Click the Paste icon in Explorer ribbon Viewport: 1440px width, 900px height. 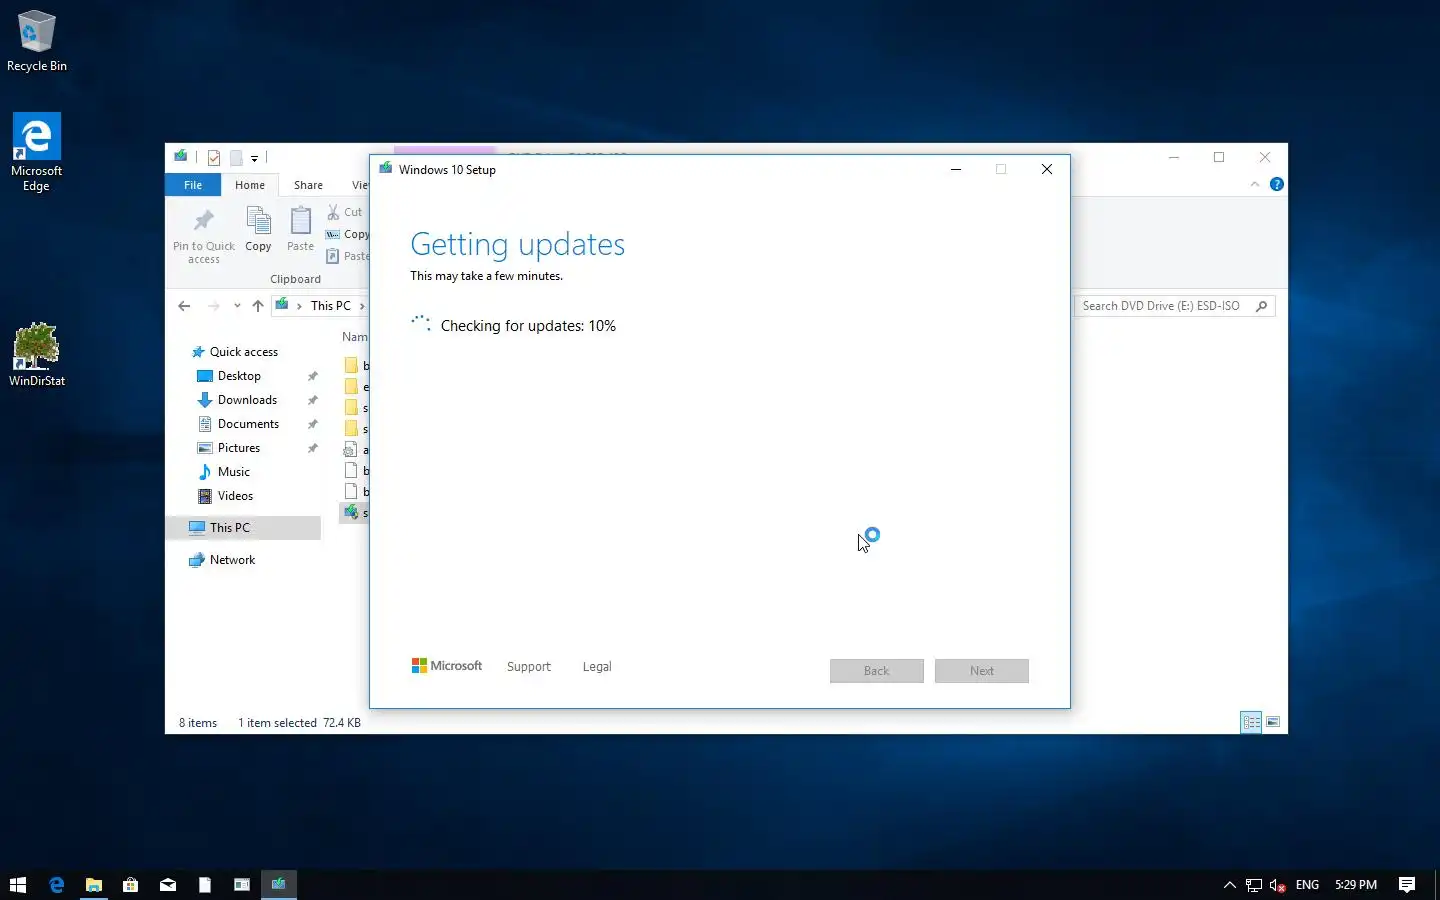coord(300,228)
